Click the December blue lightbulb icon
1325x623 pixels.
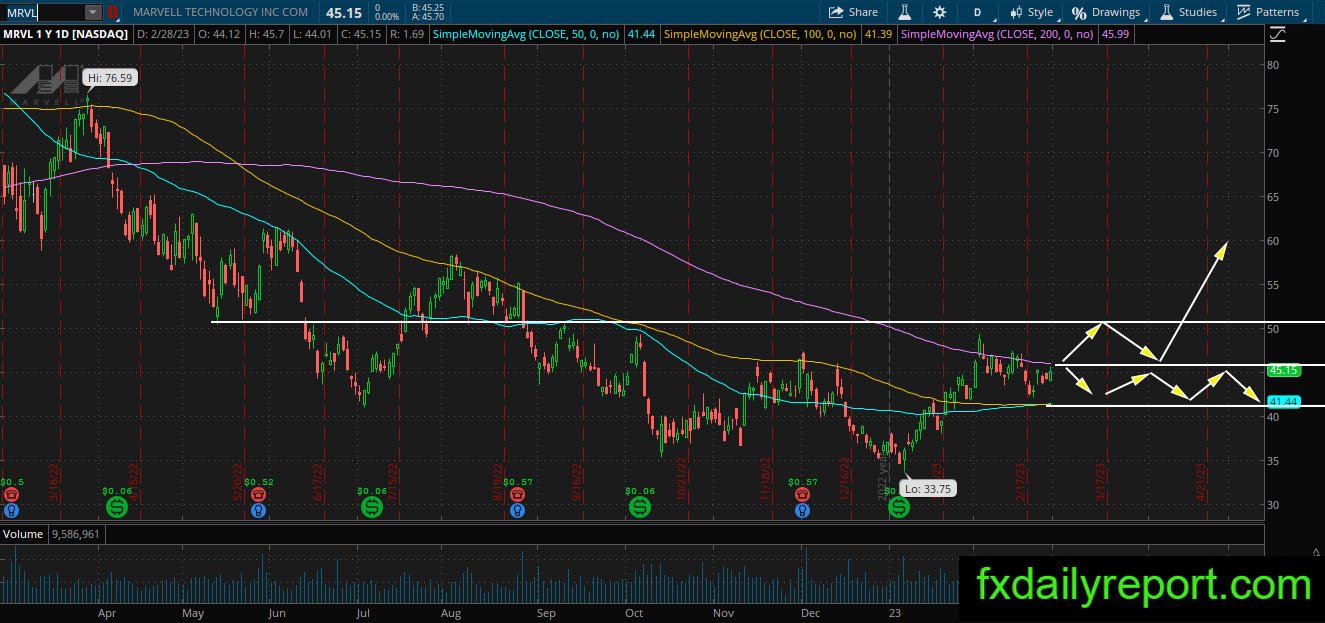(x=802, y=510)
